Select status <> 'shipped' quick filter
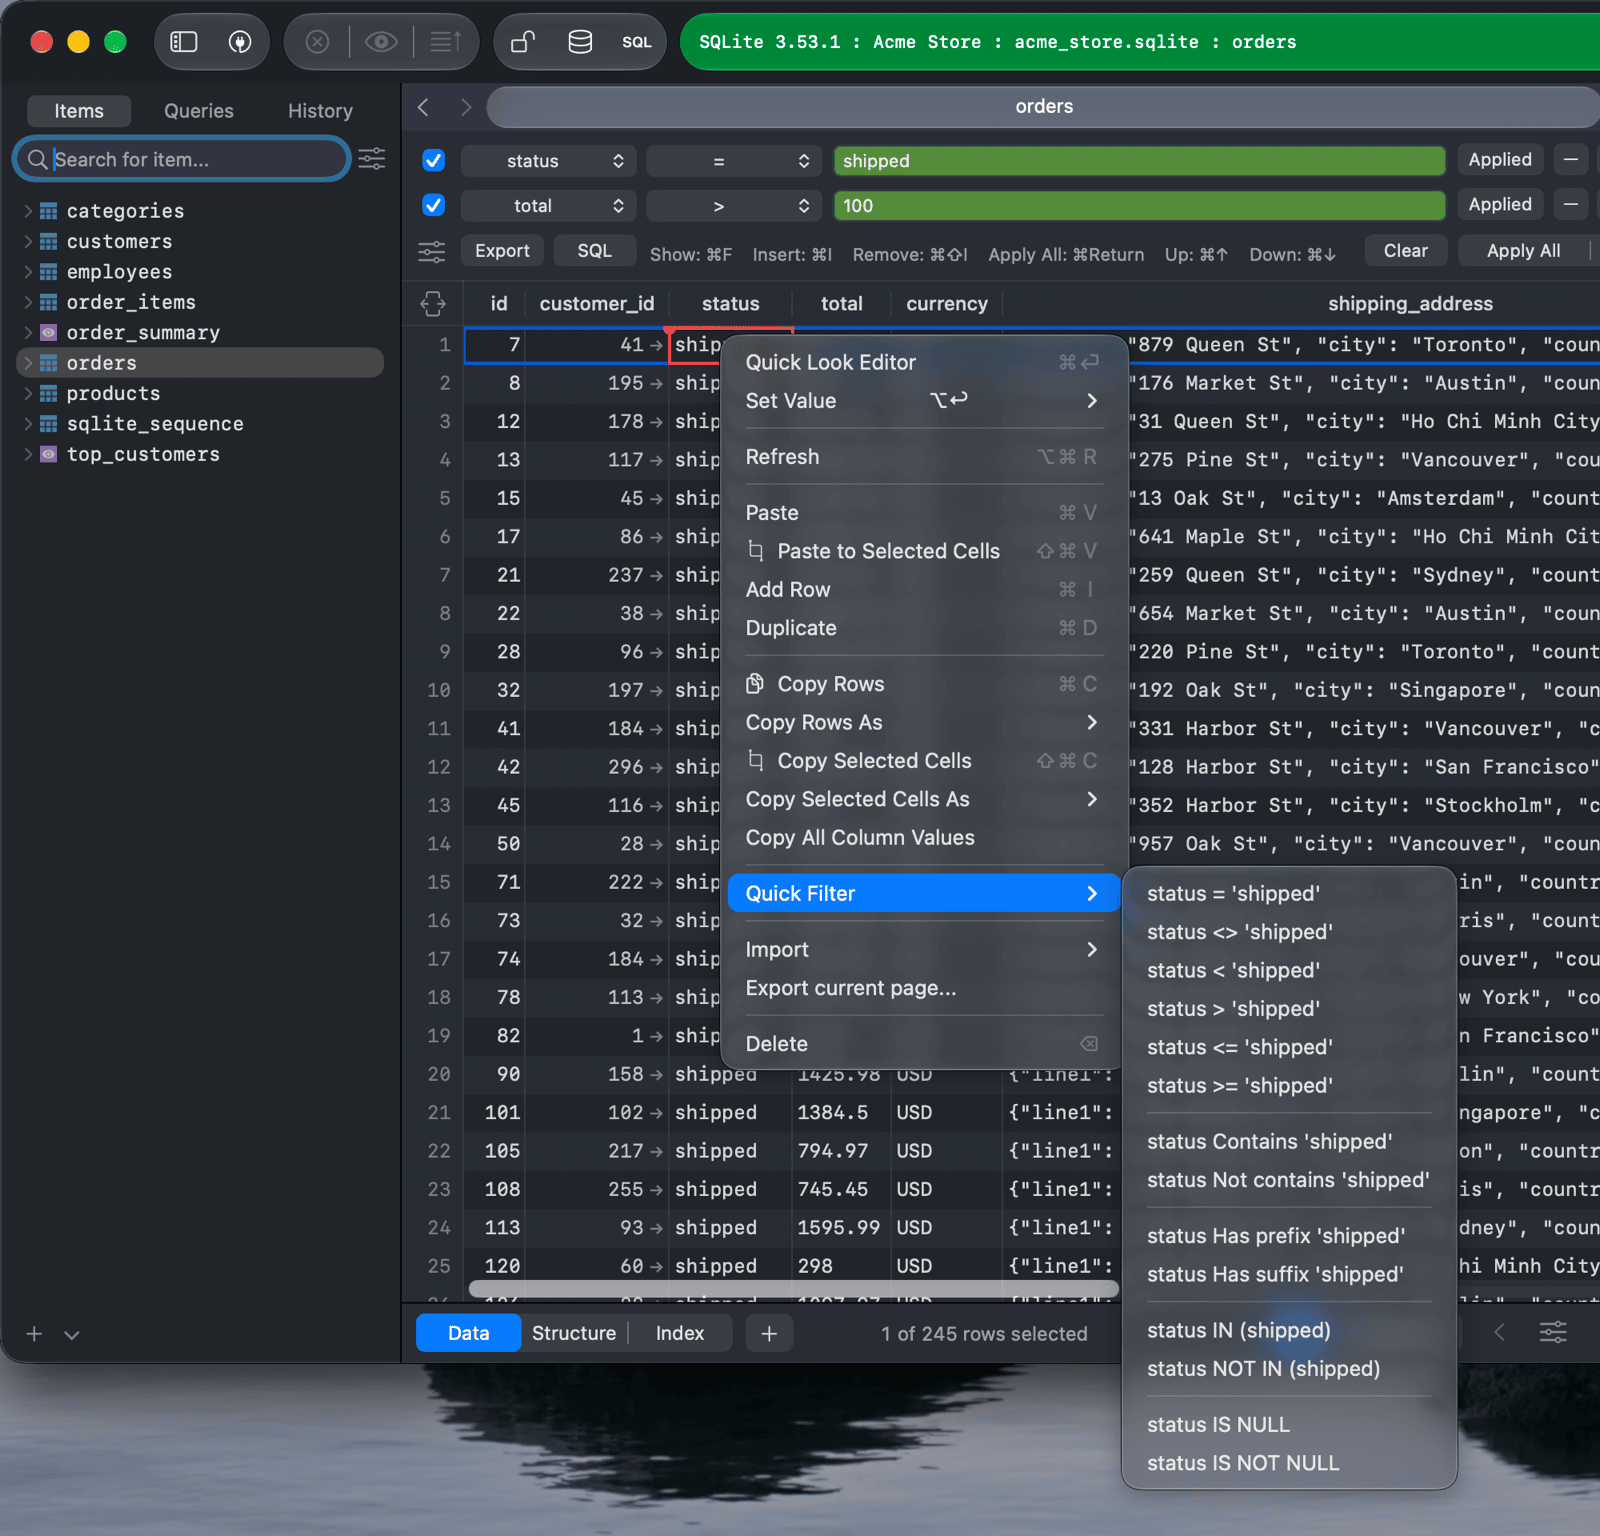 pyautogui.click(x=1289, y=932)
